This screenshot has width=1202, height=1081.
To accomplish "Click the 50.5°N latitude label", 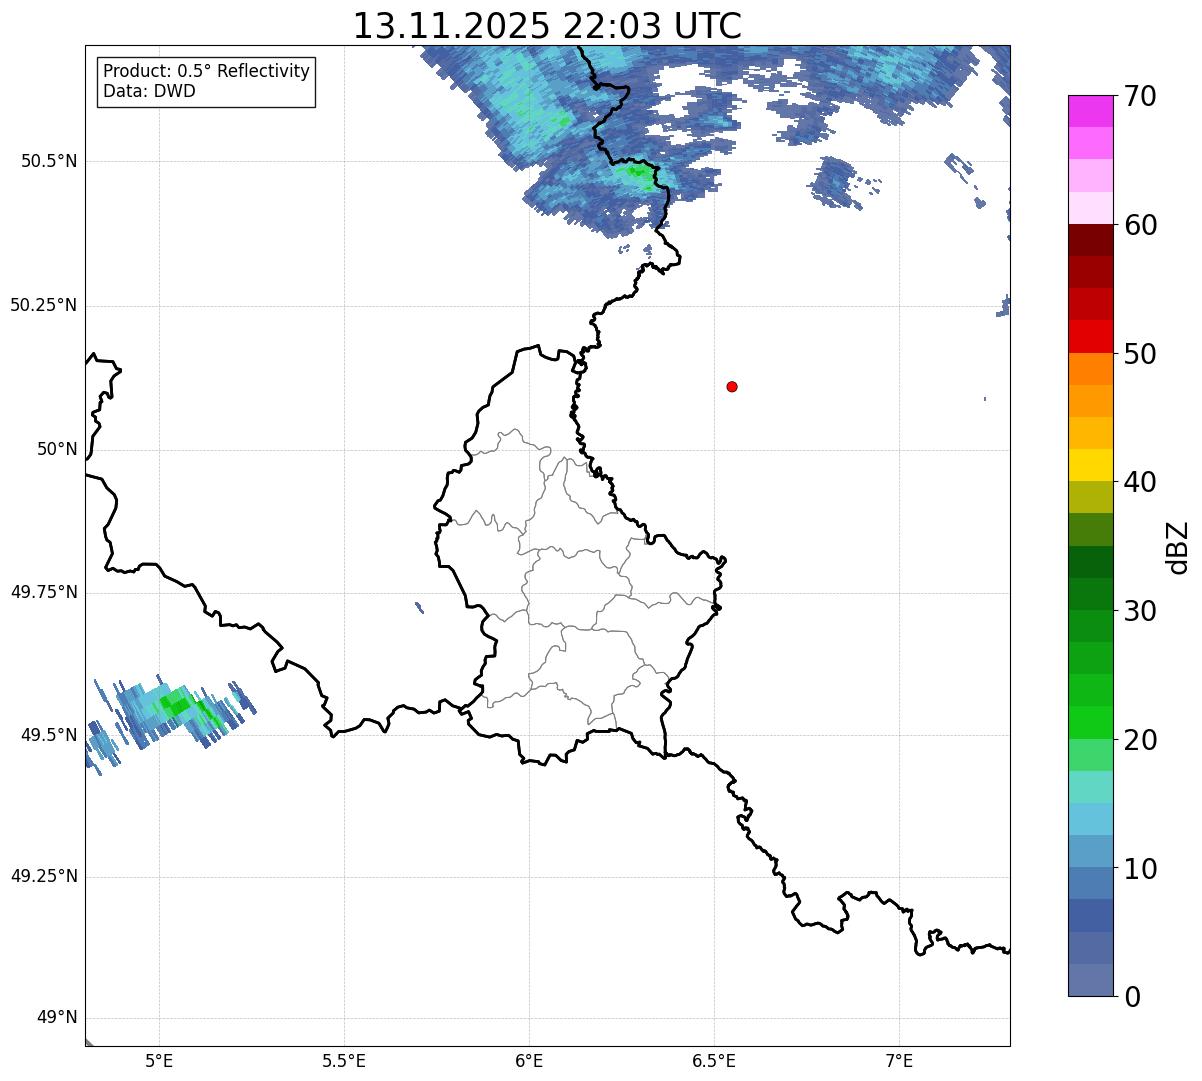I will [x=49, y=161].
